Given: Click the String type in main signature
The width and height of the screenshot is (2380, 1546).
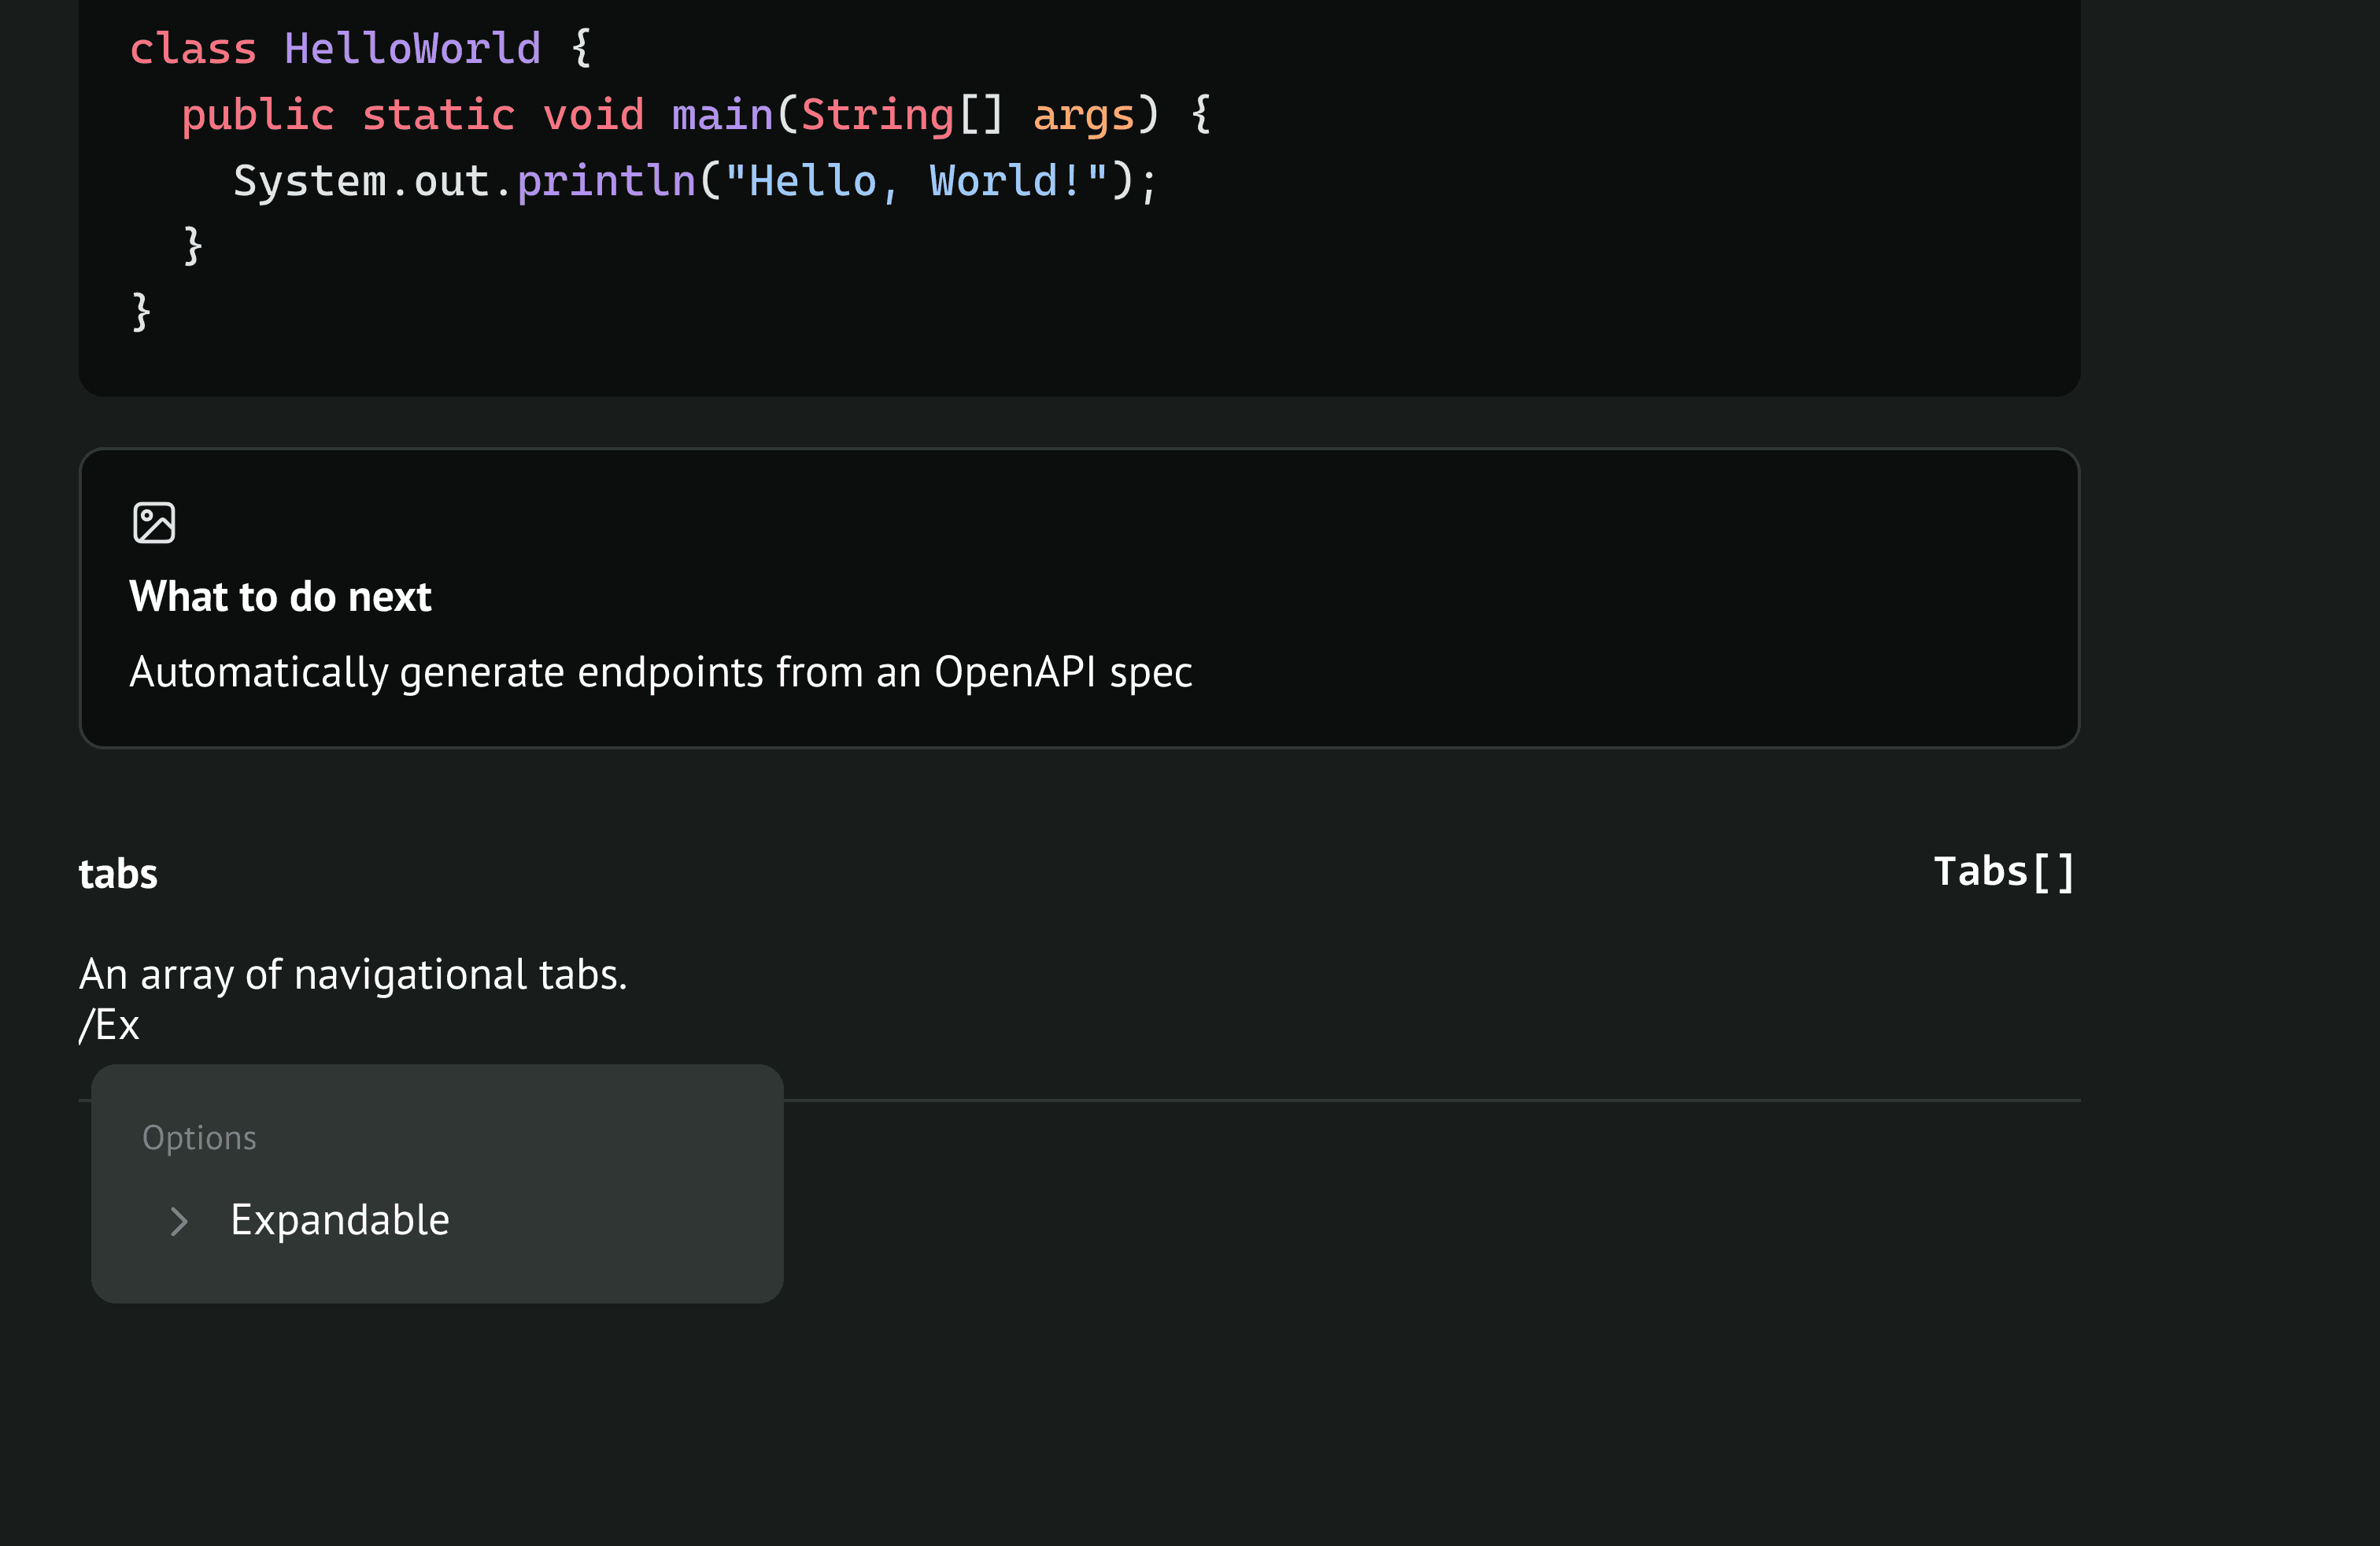Looking at the screenshot, I should pyautogui.click(x=877, y=115).
